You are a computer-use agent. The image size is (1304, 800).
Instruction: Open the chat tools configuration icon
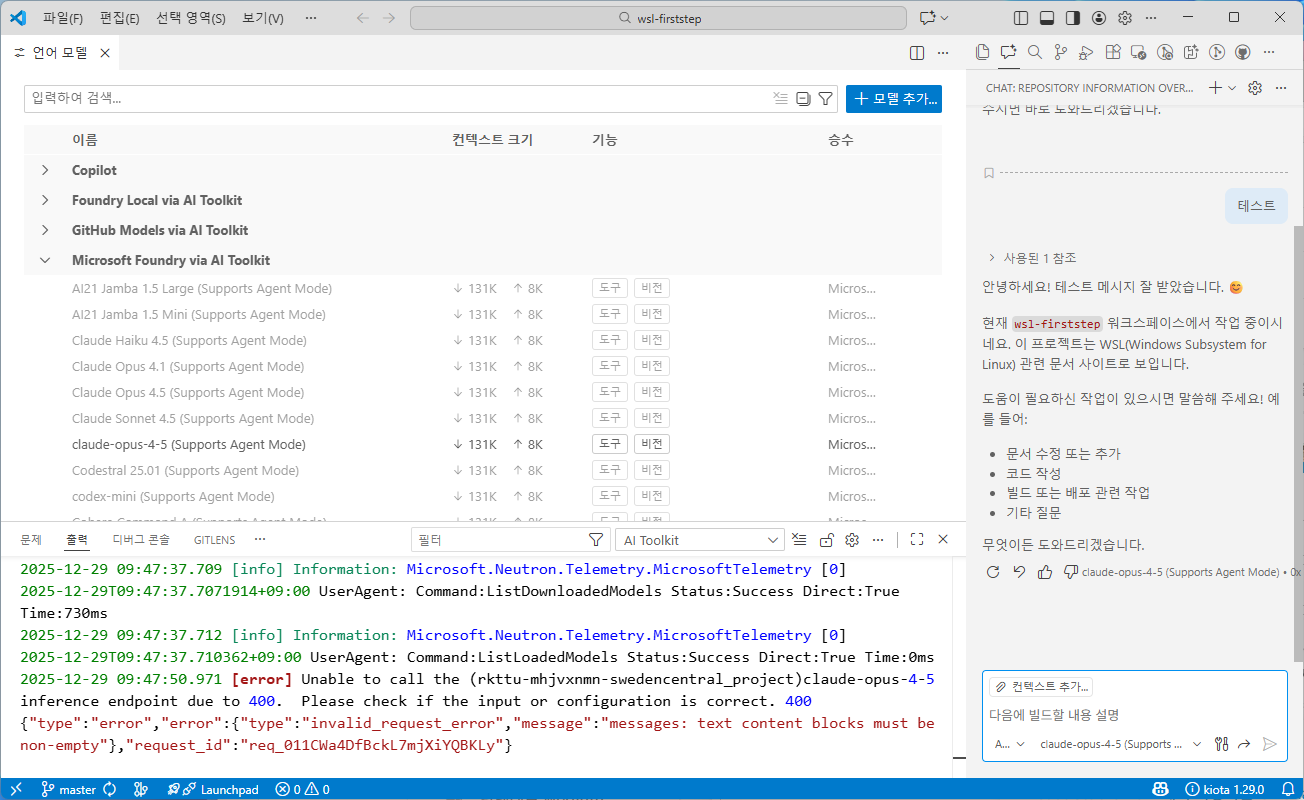click(x=1221, y=744)
